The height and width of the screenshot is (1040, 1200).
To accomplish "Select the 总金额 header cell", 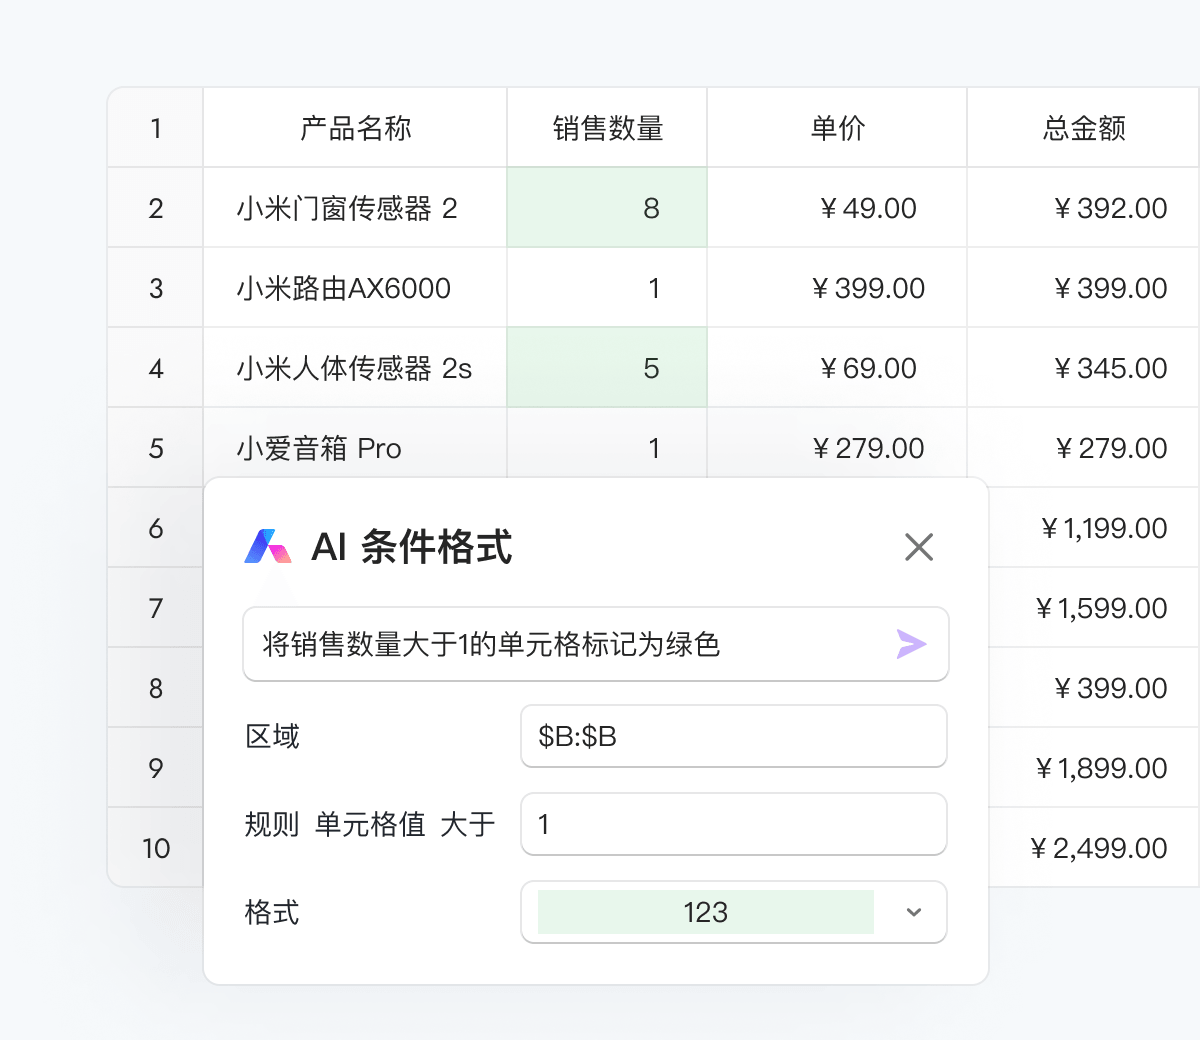I will coord(1083,127).
